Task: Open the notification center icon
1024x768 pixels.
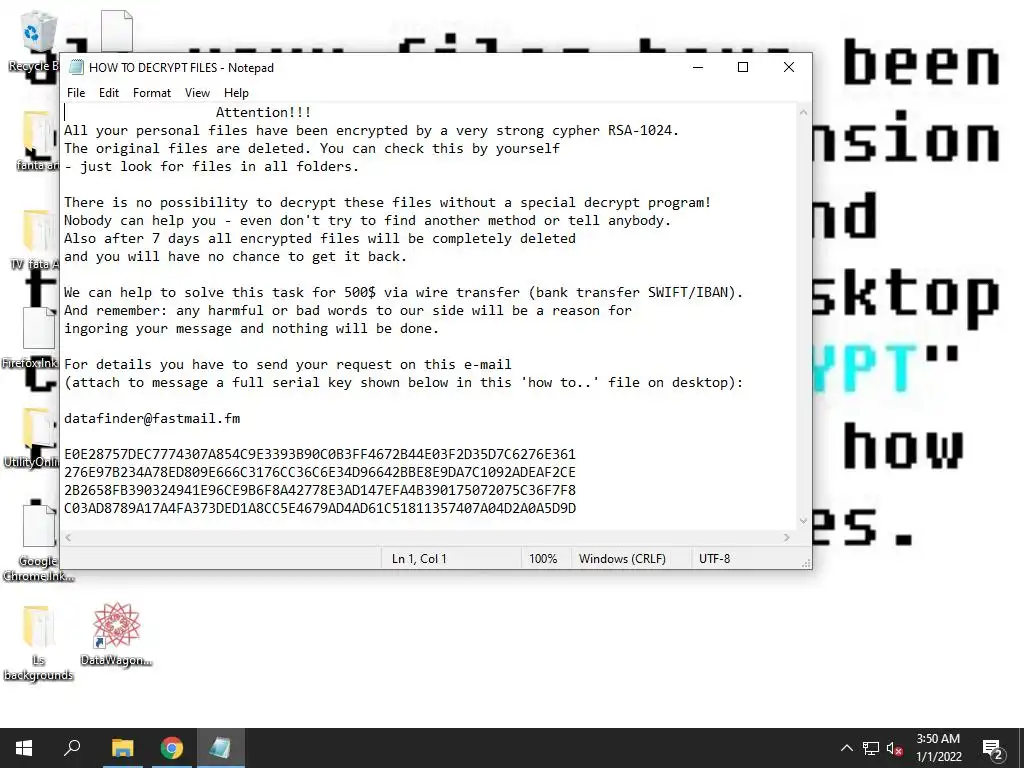Action: 993,749
